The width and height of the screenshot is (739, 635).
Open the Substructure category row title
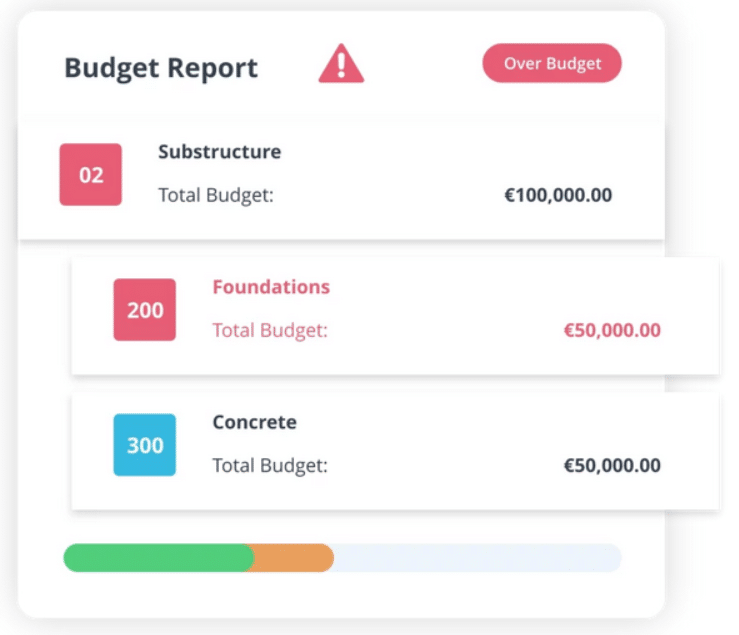[219, 152]
